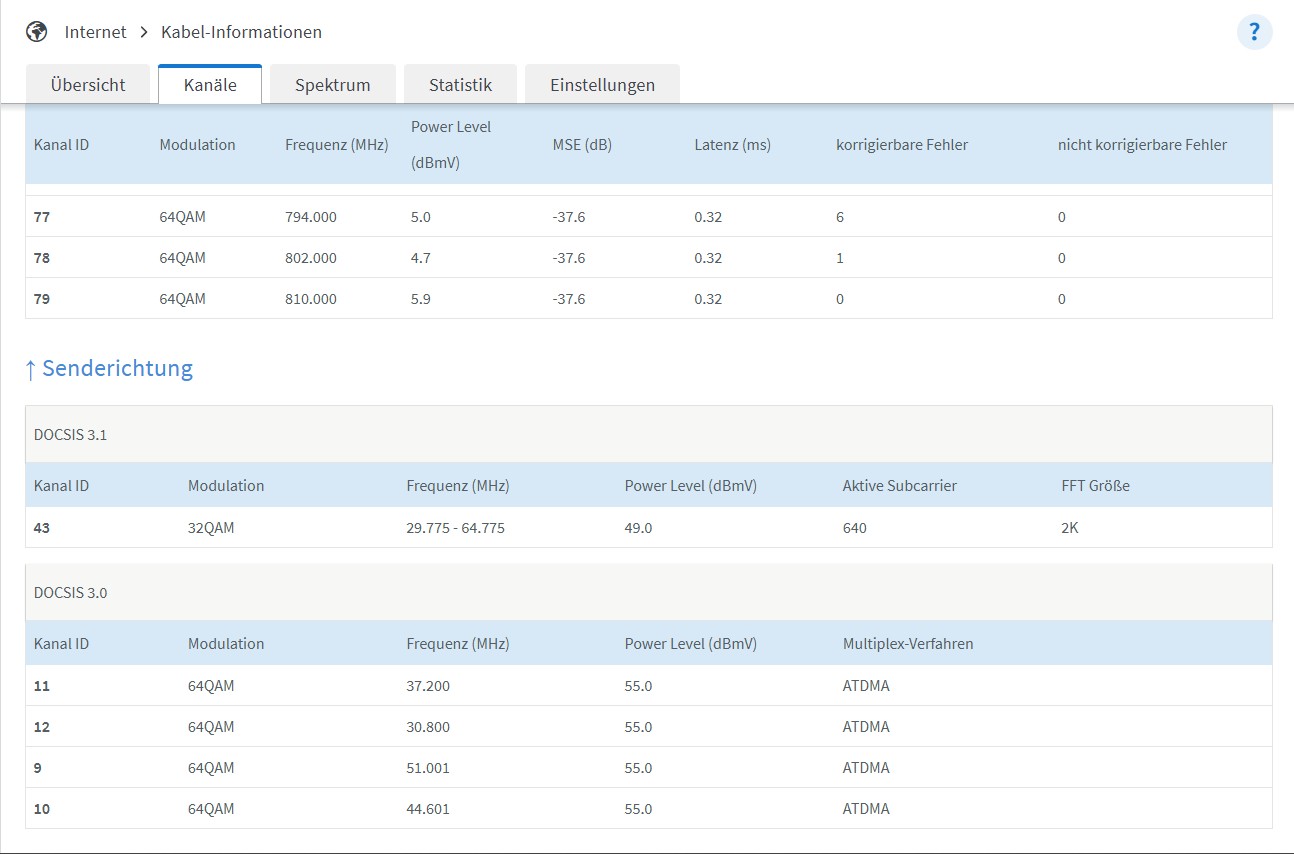1294x854 pixels.
Task: Select channel ID 11 ATDMA row
Action: [x=42, y=686]
